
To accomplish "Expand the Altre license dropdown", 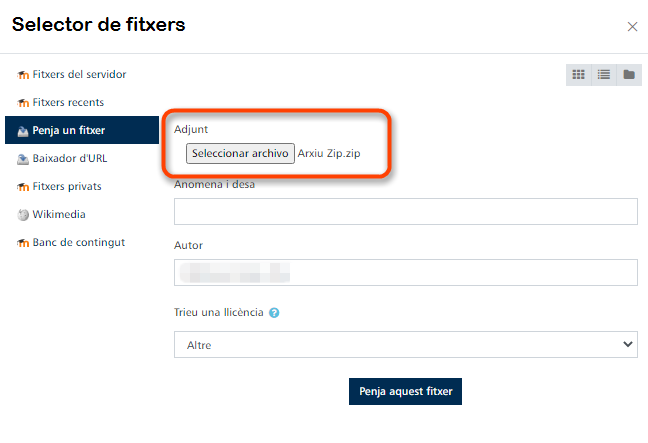I will [x=406, y=345].
